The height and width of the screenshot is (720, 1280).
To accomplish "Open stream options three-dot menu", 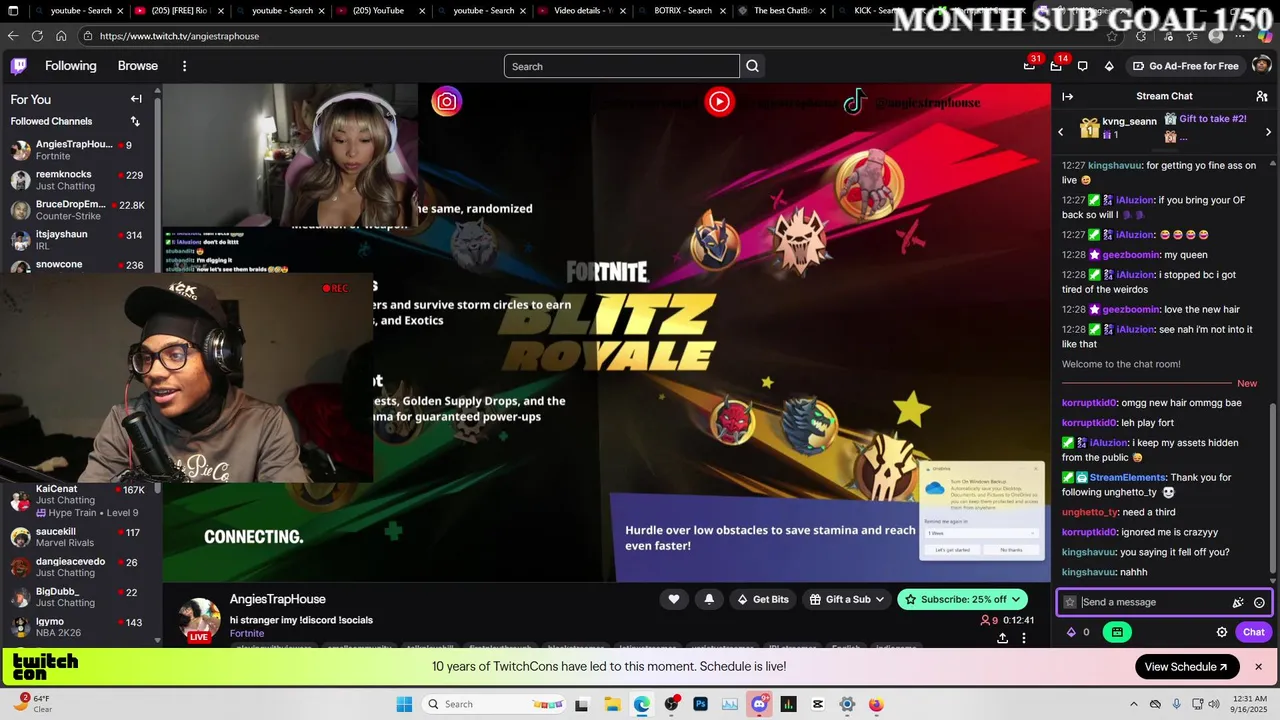I will pos(1024,638).
